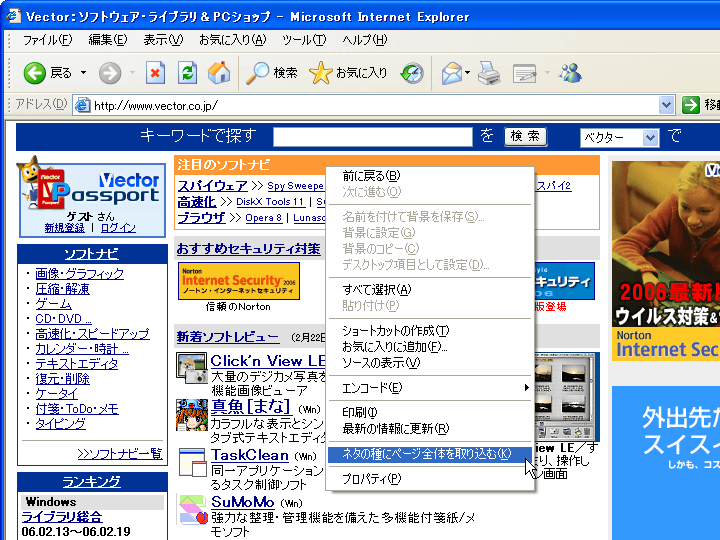Open the タイピング category link
The width and height of the screenshot is (720, 540).
pos(61,423)
